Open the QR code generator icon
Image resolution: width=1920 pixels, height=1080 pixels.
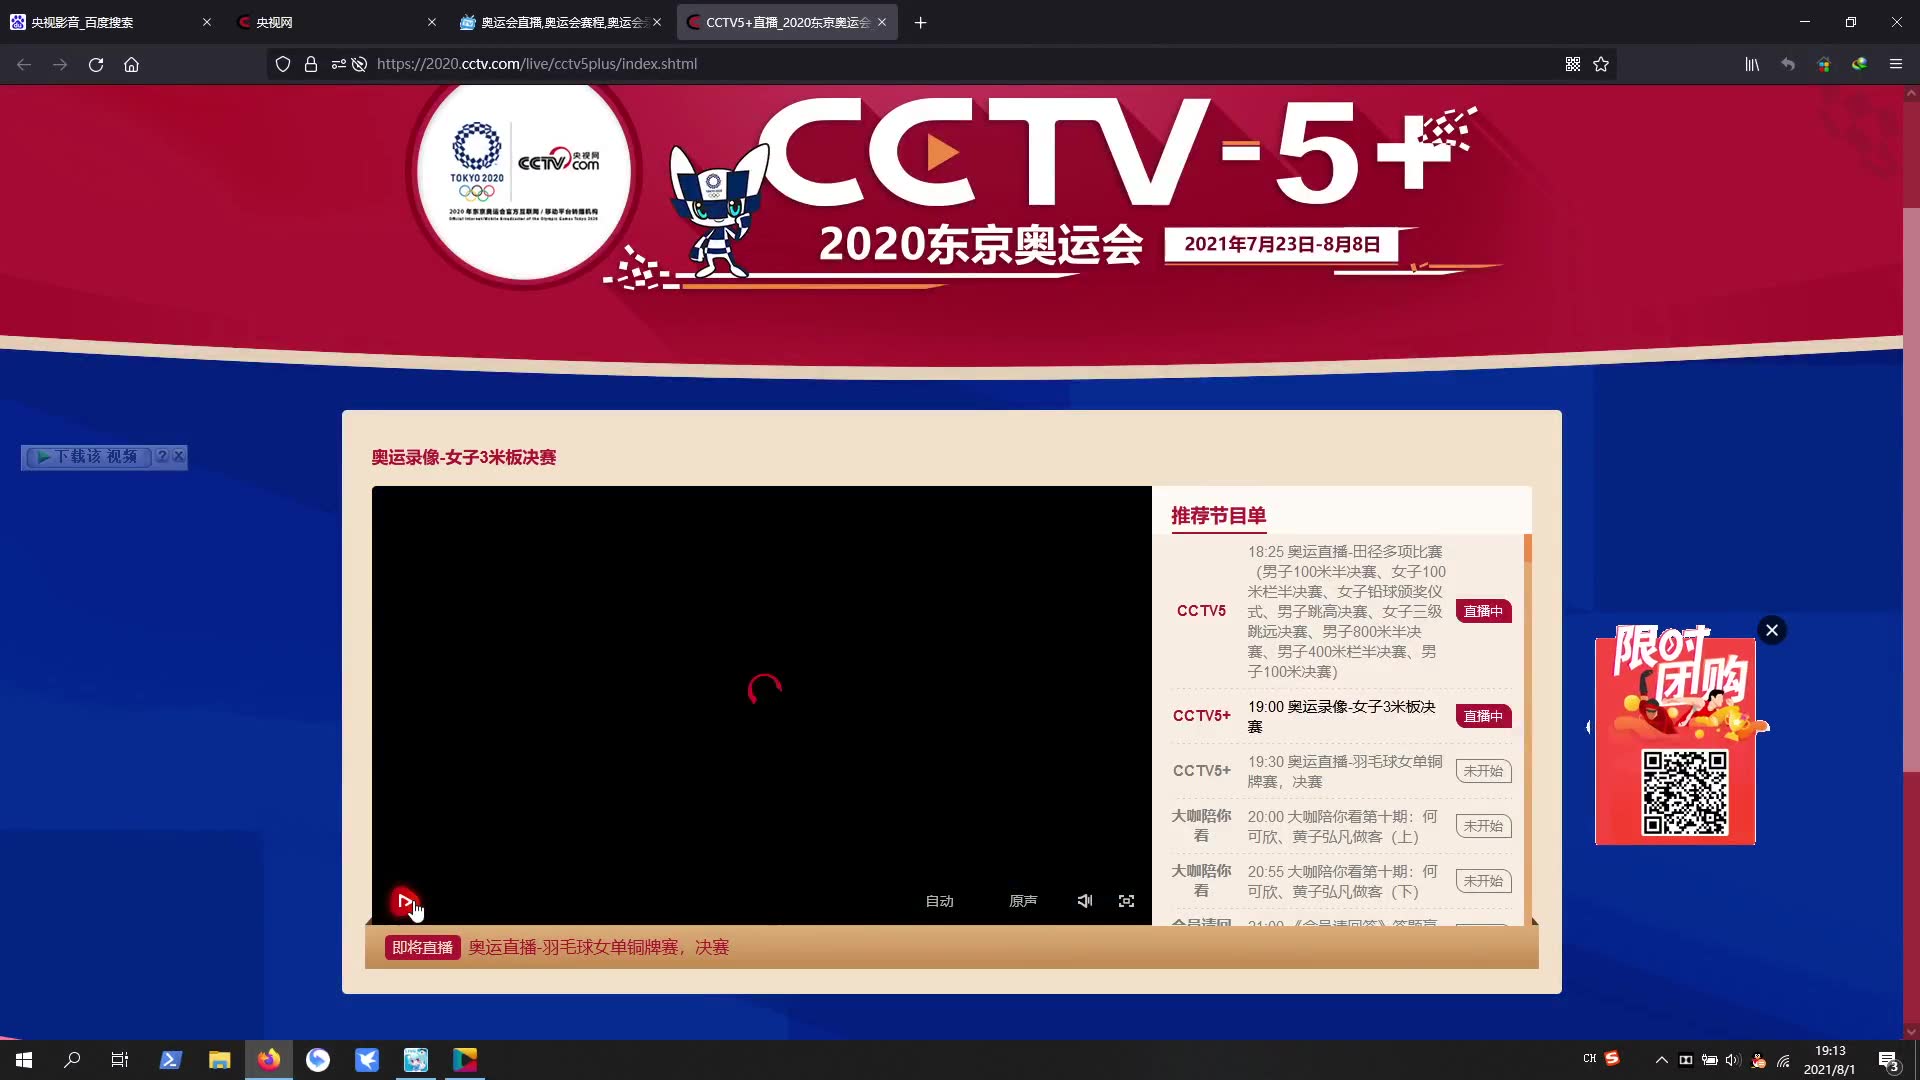pyautogui.click(x=1573, y=64)
